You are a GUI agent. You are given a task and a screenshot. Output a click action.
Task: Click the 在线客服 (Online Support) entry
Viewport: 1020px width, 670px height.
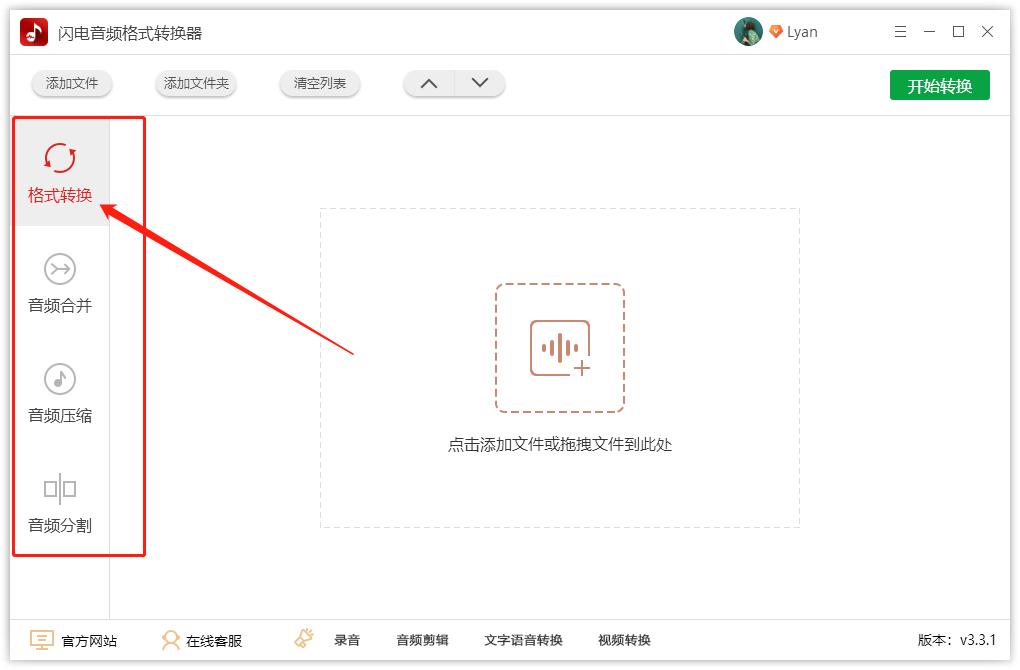(x=202, y=639)
